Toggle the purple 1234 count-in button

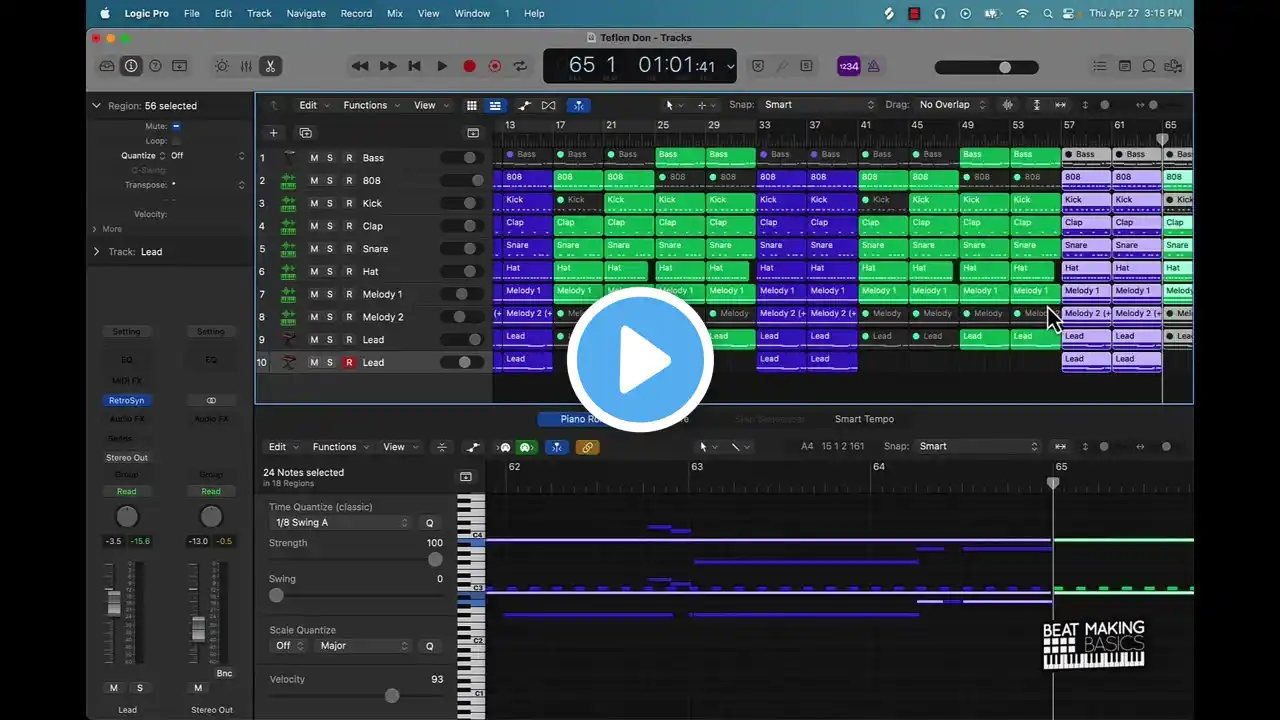tap(848, 66)
